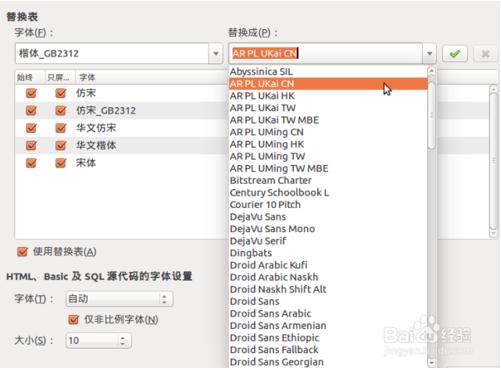Image resolution: width=501 pixels, height=370 pixels.
Task: Choose Droid Arabic Naskh font
Action: tap(328, 277)
